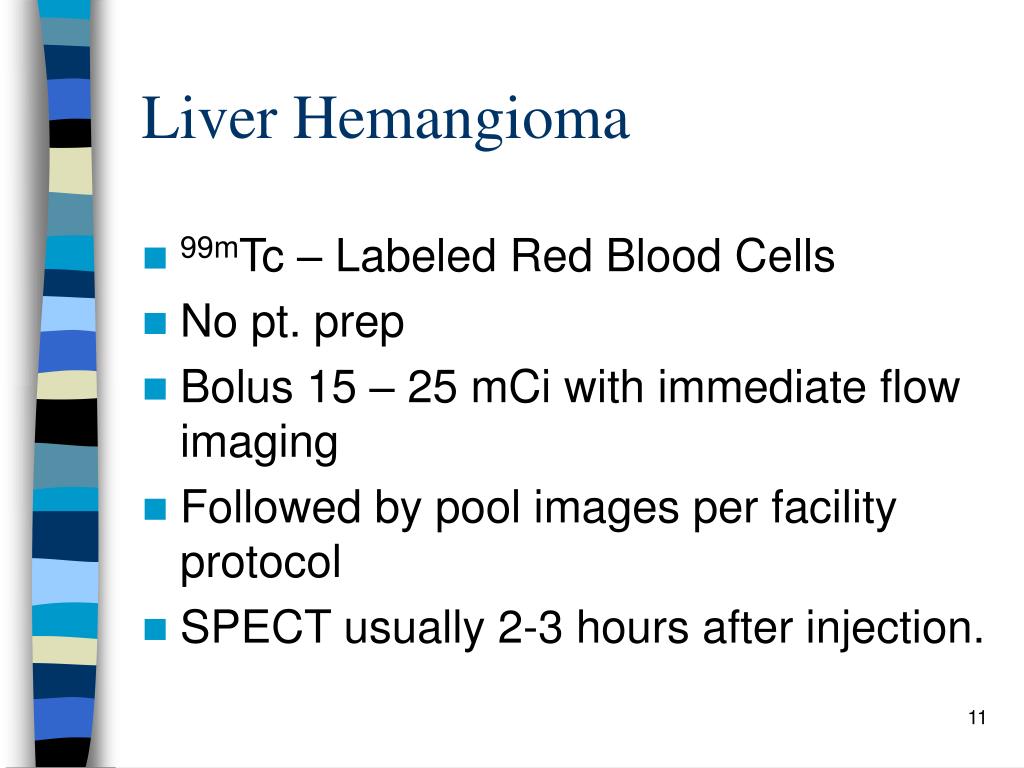Image resolution: width=1024 pixels, height=768 pixels.
Task: Click the text No pt. prep
Action: [292, 323]
